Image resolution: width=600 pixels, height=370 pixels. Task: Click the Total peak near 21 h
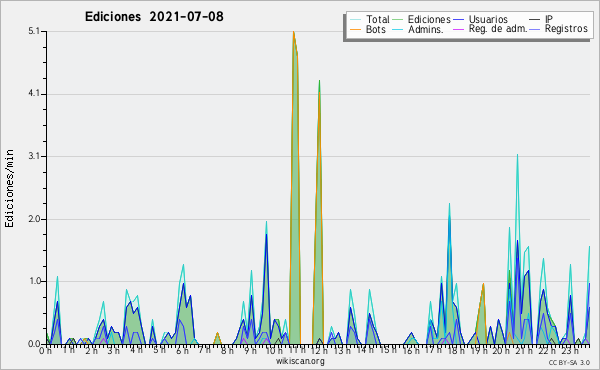click(517, 155)
